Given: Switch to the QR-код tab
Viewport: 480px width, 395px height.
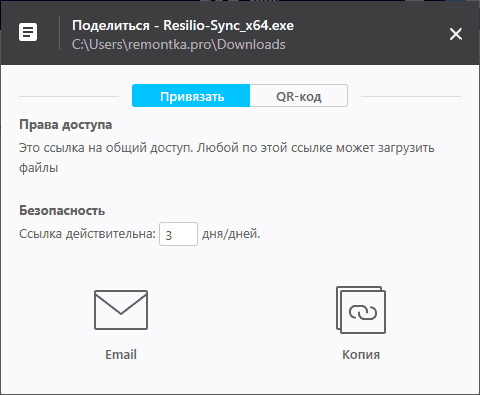Looking at the screenshot, I should click(x=299, y=96).
